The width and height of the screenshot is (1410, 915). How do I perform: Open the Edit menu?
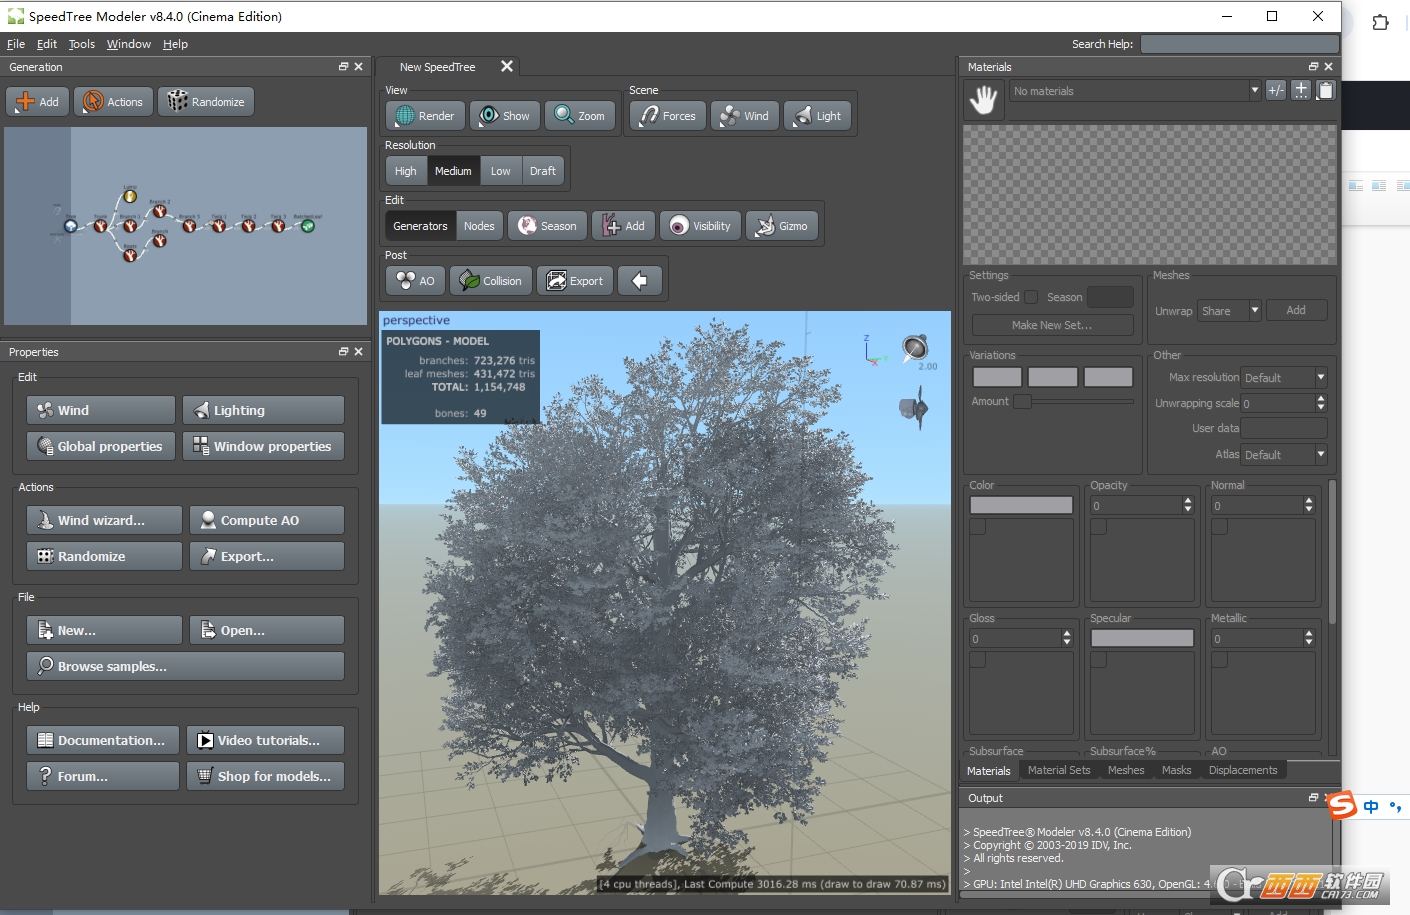click(x=47, y=44)
